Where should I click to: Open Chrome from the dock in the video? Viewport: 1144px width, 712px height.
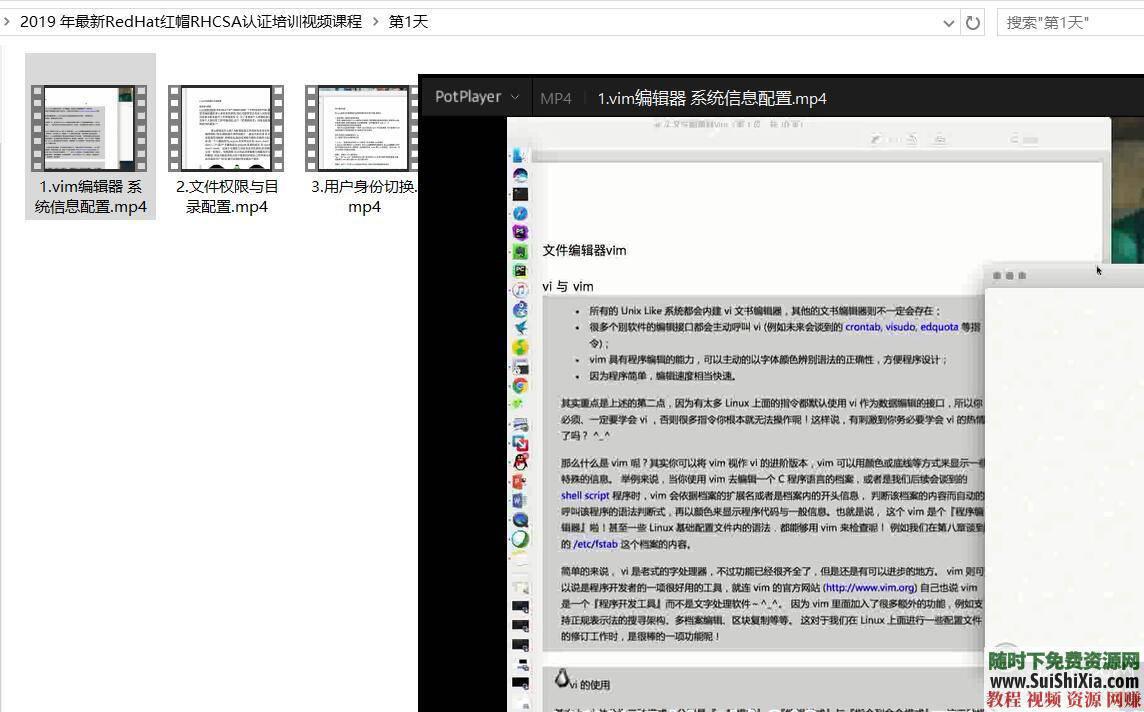click(522, 385)
